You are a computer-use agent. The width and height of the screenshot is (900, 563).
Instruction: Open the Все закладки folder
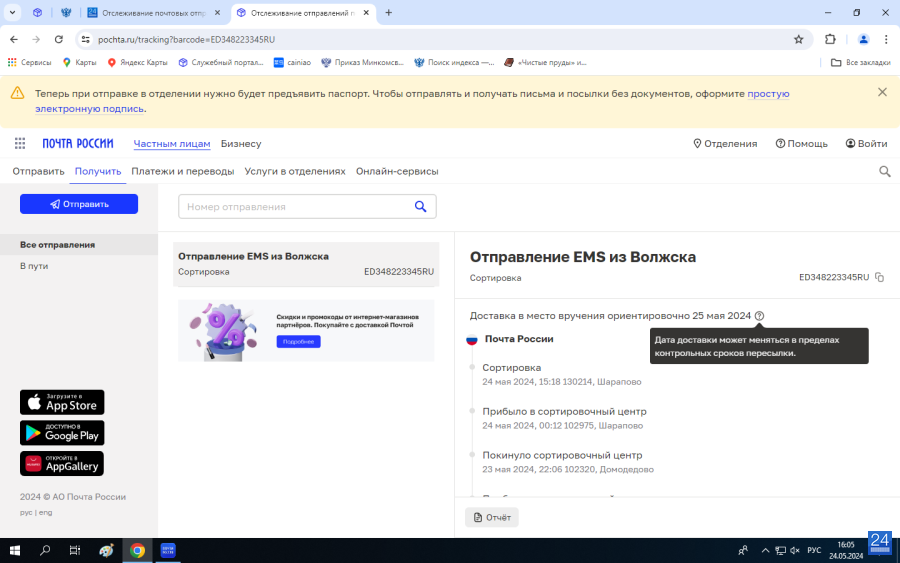861,63
